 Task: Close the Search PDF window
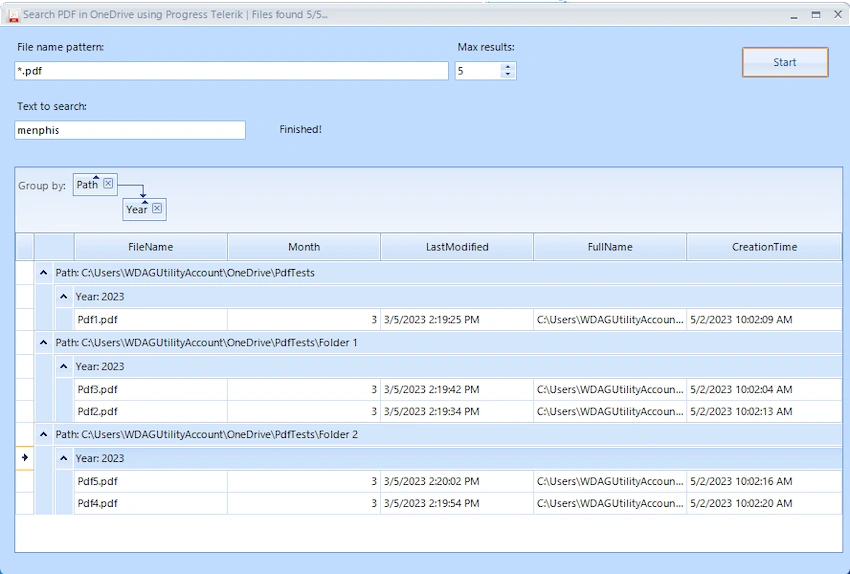point(838,15)
